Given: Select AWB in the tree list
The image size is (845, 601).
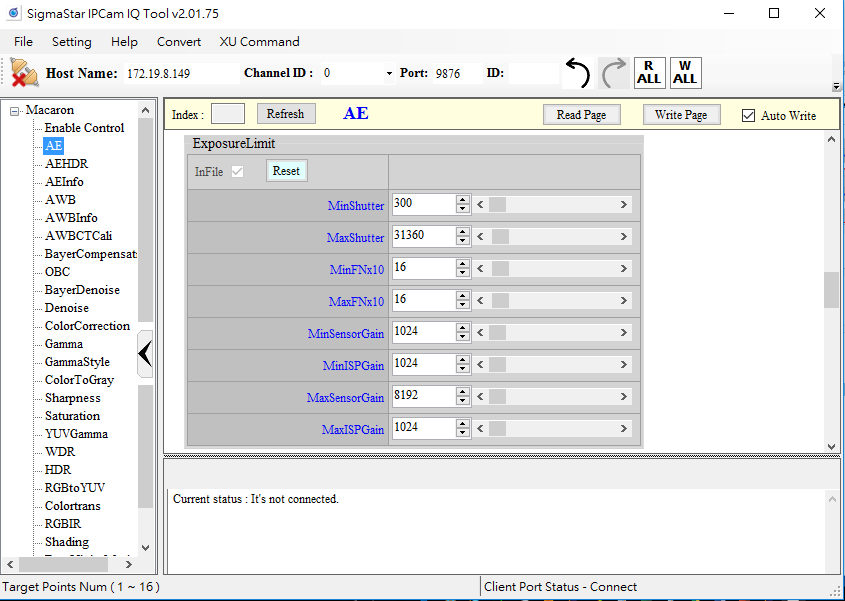Looking at the screenshot, I should (60, 200).
